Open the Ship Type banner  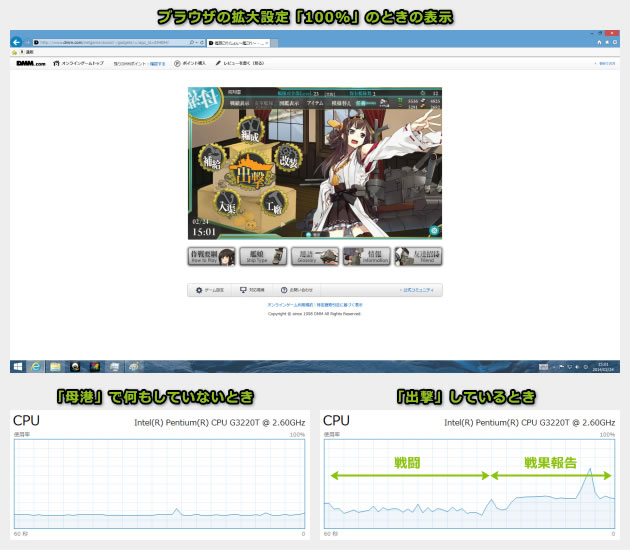point(263,256)
